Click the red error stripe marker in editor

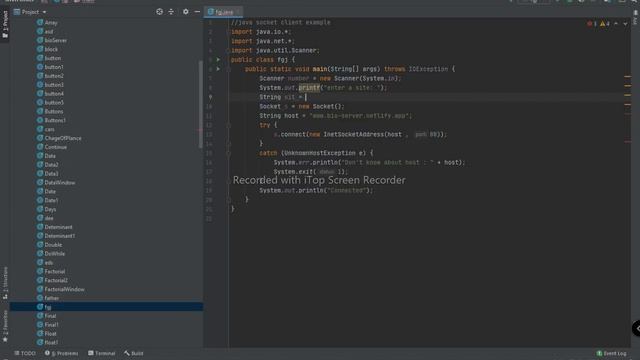click(627, 142)
